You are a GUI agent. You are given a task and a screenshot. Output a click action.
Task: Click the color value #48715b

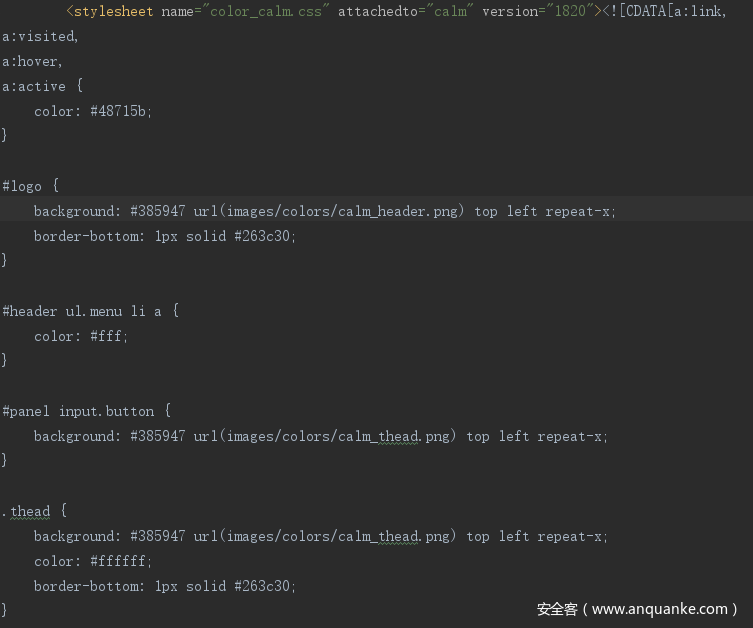120,111
